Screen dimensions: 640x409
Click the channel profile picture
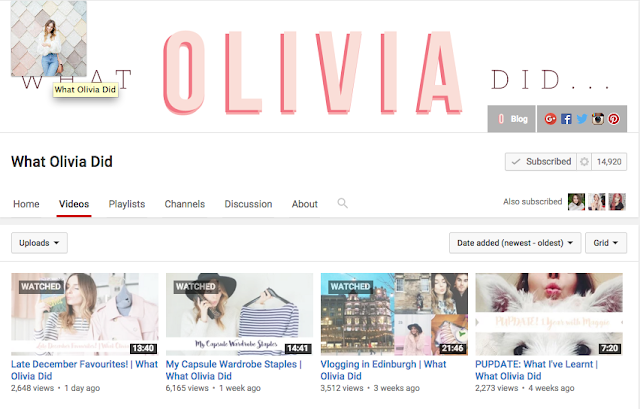click(x=49, y=38)
